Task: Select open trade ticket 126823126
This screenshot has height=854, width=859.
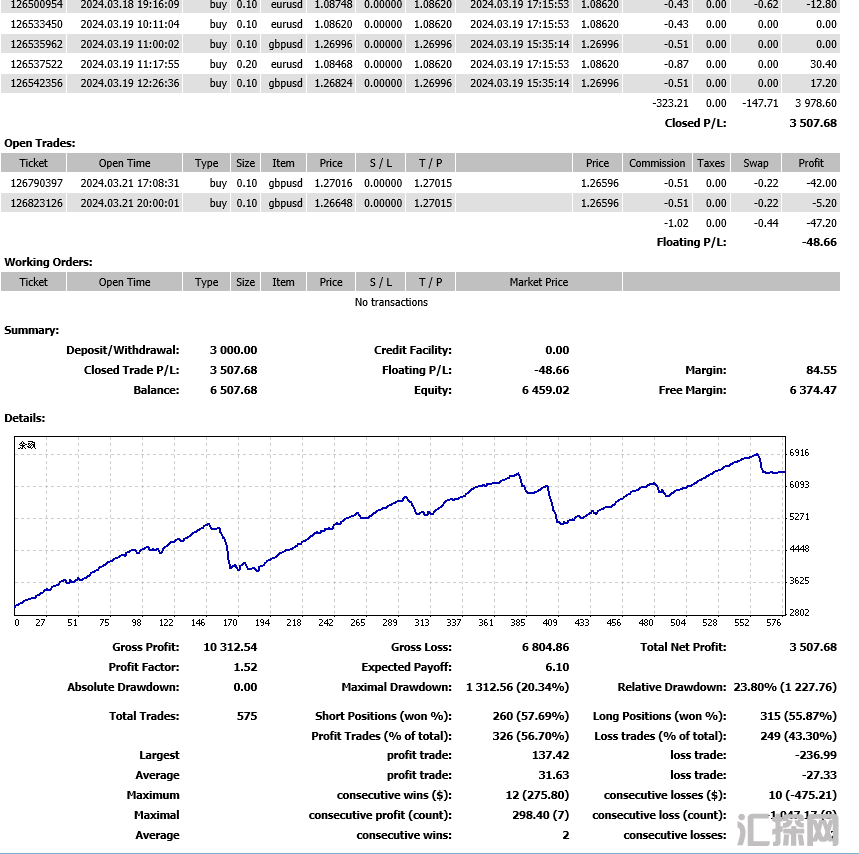Action: [37, 203]
